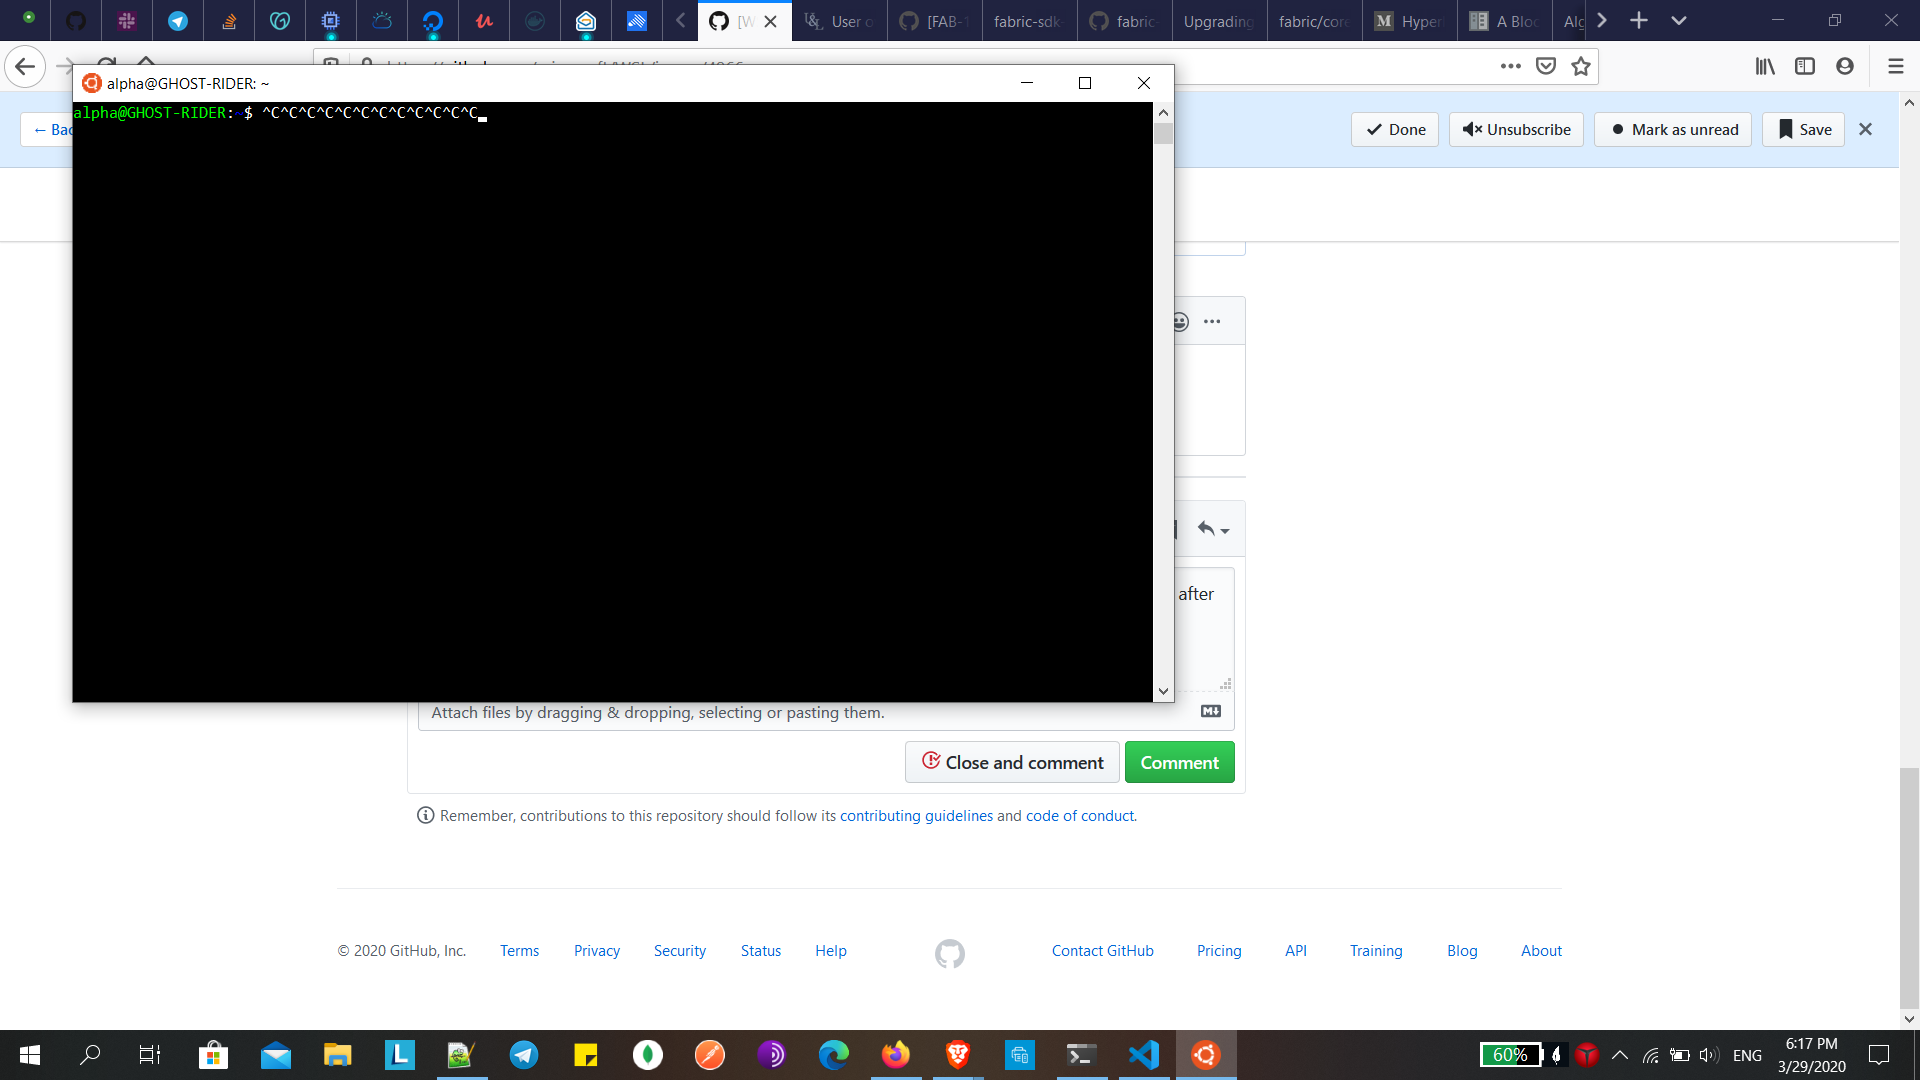Click the green Comment button

pos(1179,762)
